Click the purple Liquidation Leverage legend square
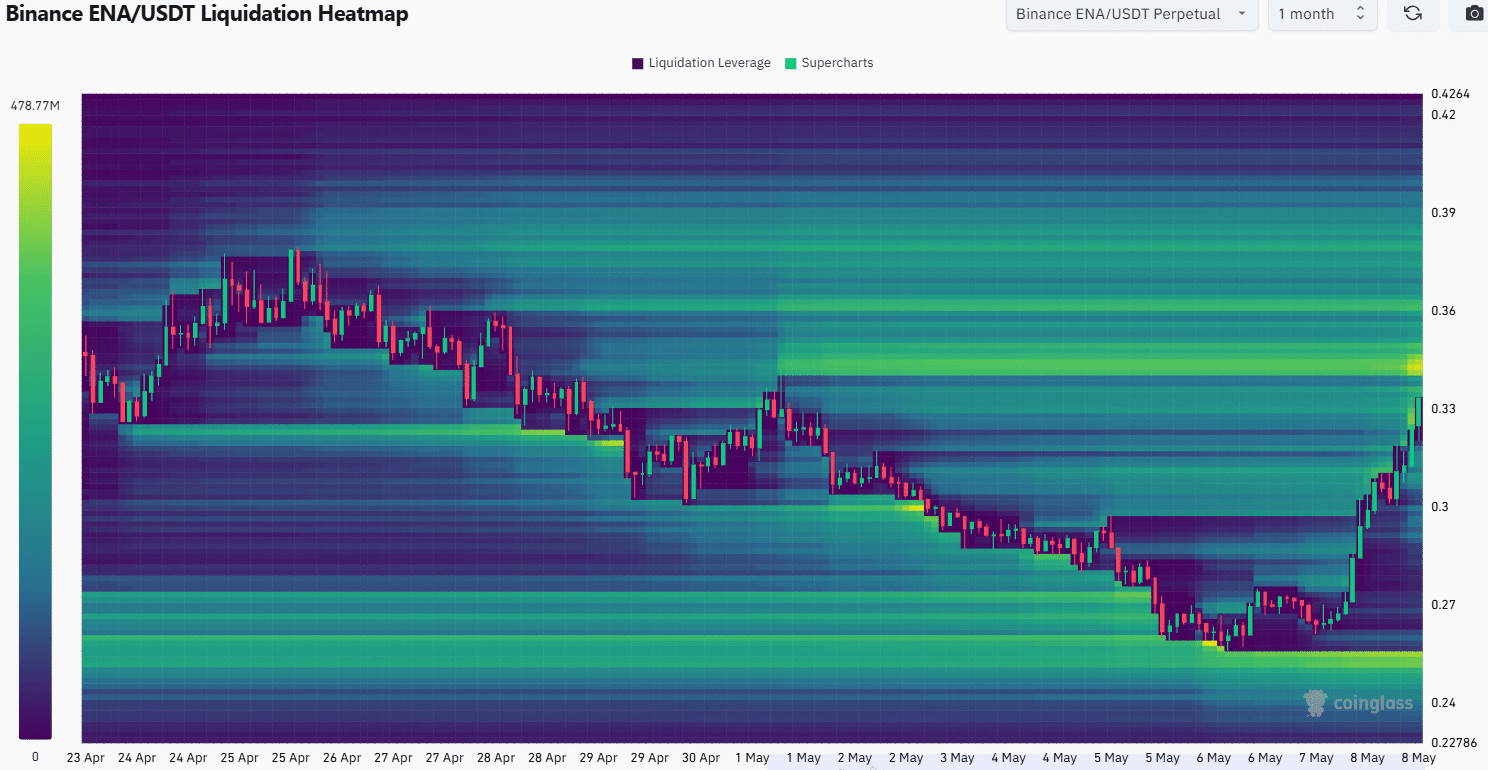Screen dimensions: 1488x770 637,63
